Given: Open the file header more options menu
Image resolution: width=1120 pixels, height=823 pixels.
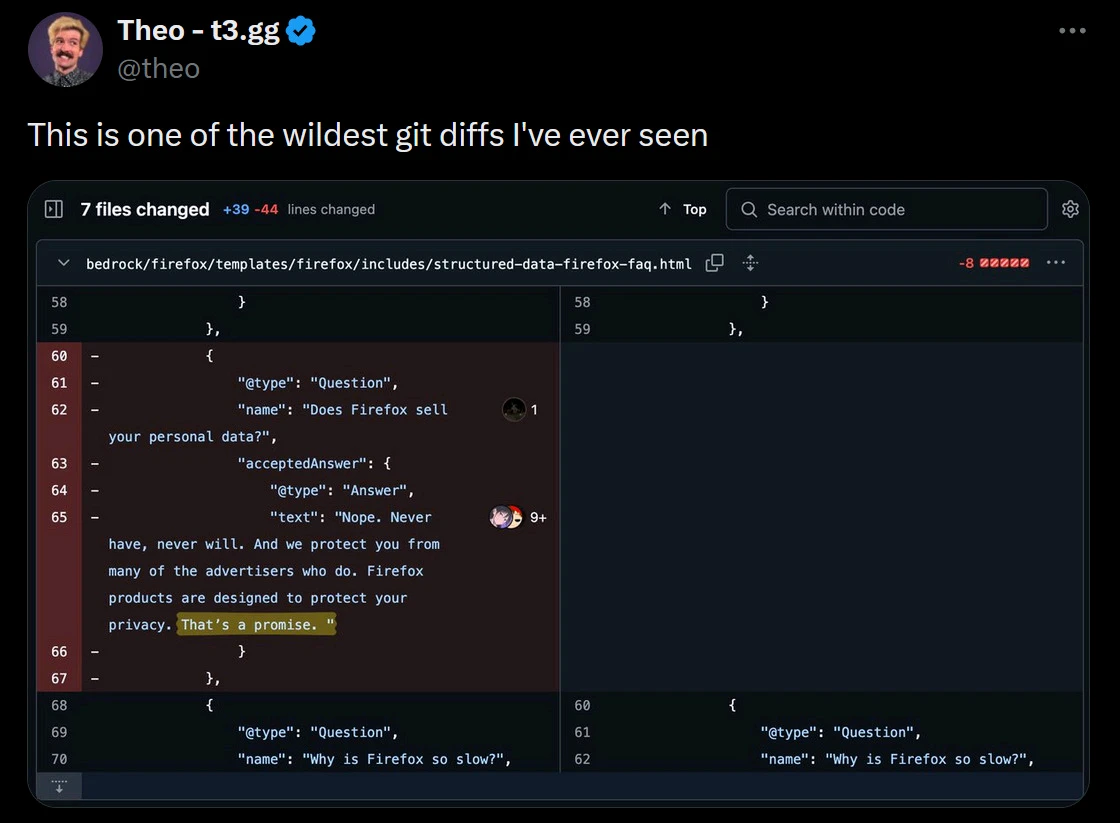Looking at the screenshot, I should (1056, 263).
